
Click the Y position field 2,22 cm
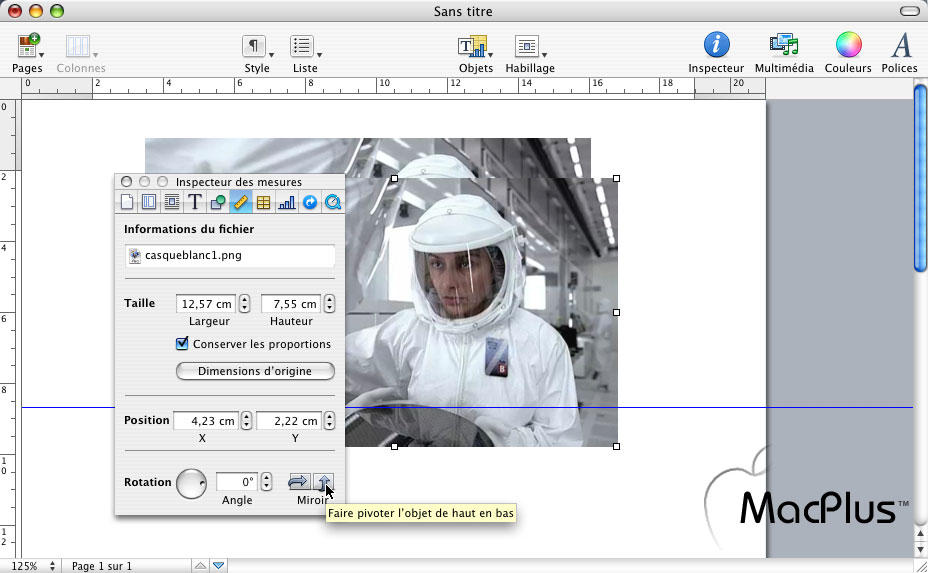[290, 421]
